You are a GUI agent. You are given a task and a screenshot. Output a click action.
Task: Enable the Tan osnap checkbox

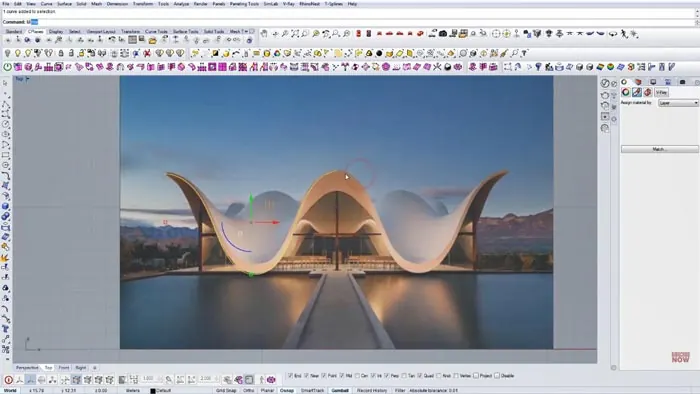pyautogui.click(x=404, y=376)
